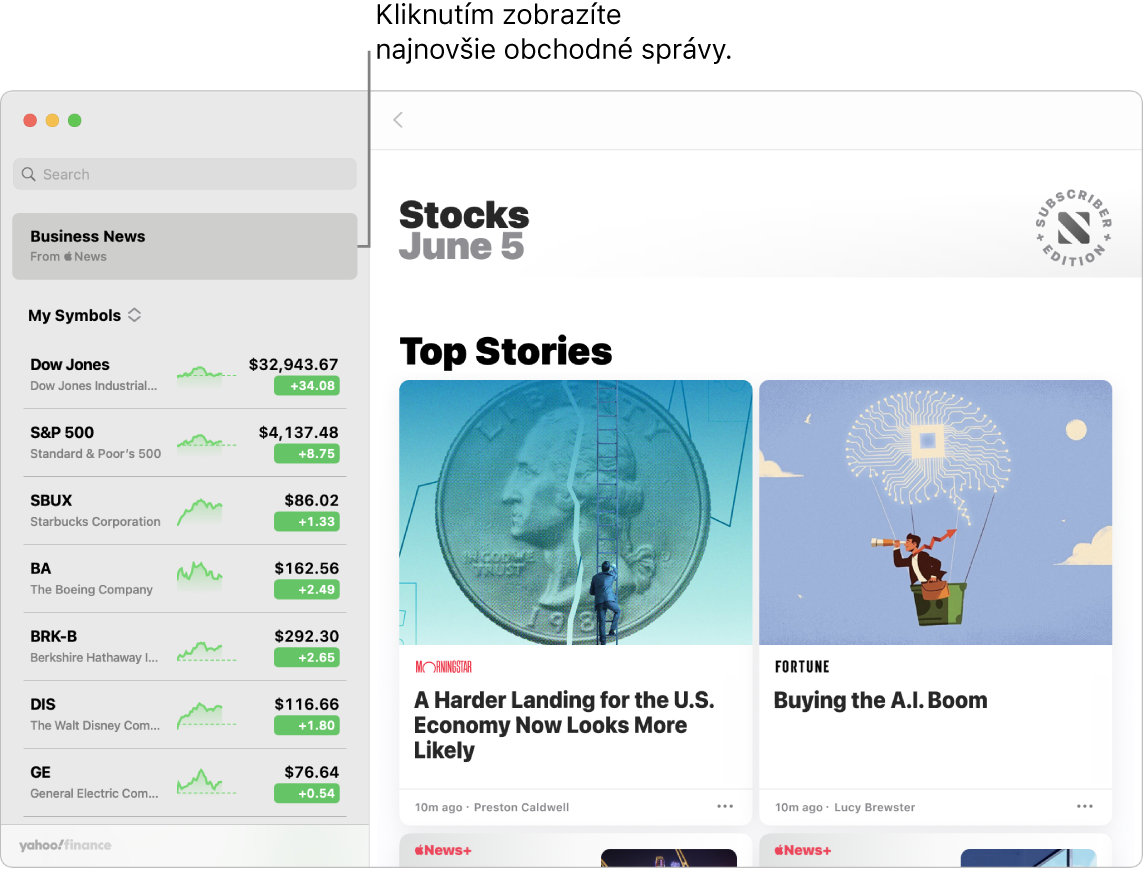Click the search magnifier icon

pyautogui.click(x=29, y=174)
